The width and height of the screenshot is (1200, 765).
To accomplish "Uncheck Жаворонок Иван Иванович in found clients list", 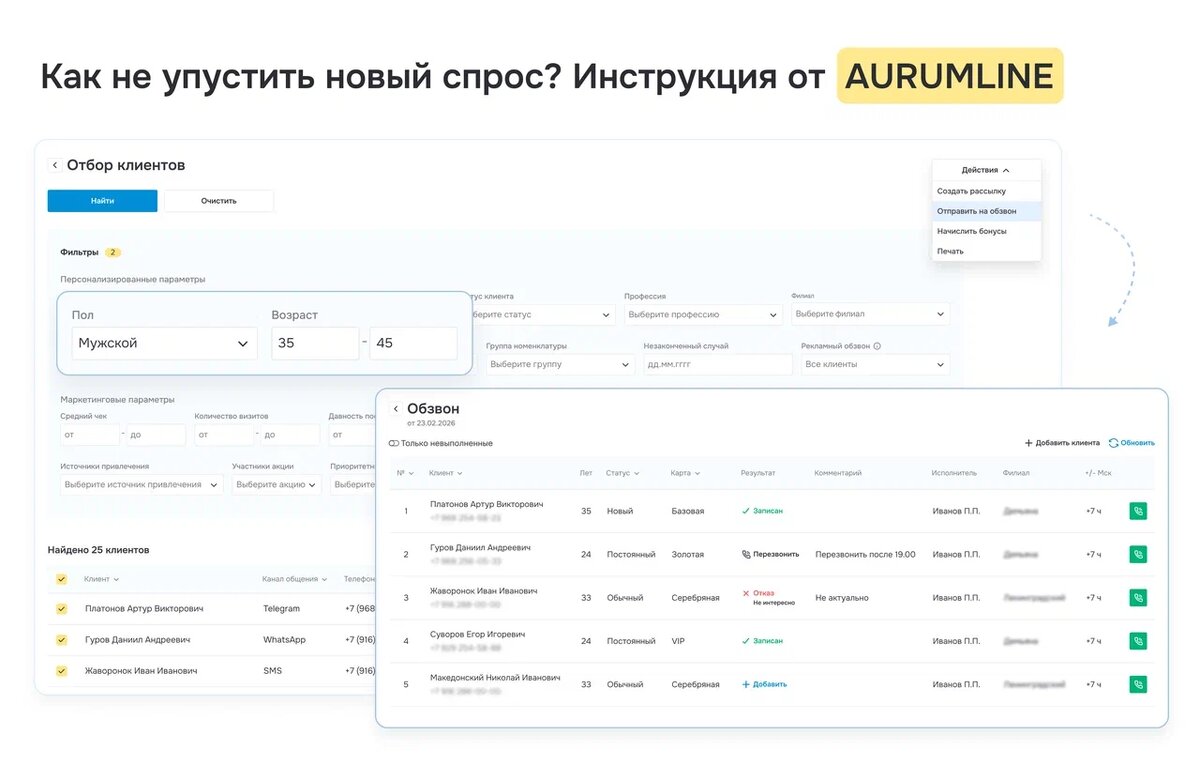I will [62, 671].
